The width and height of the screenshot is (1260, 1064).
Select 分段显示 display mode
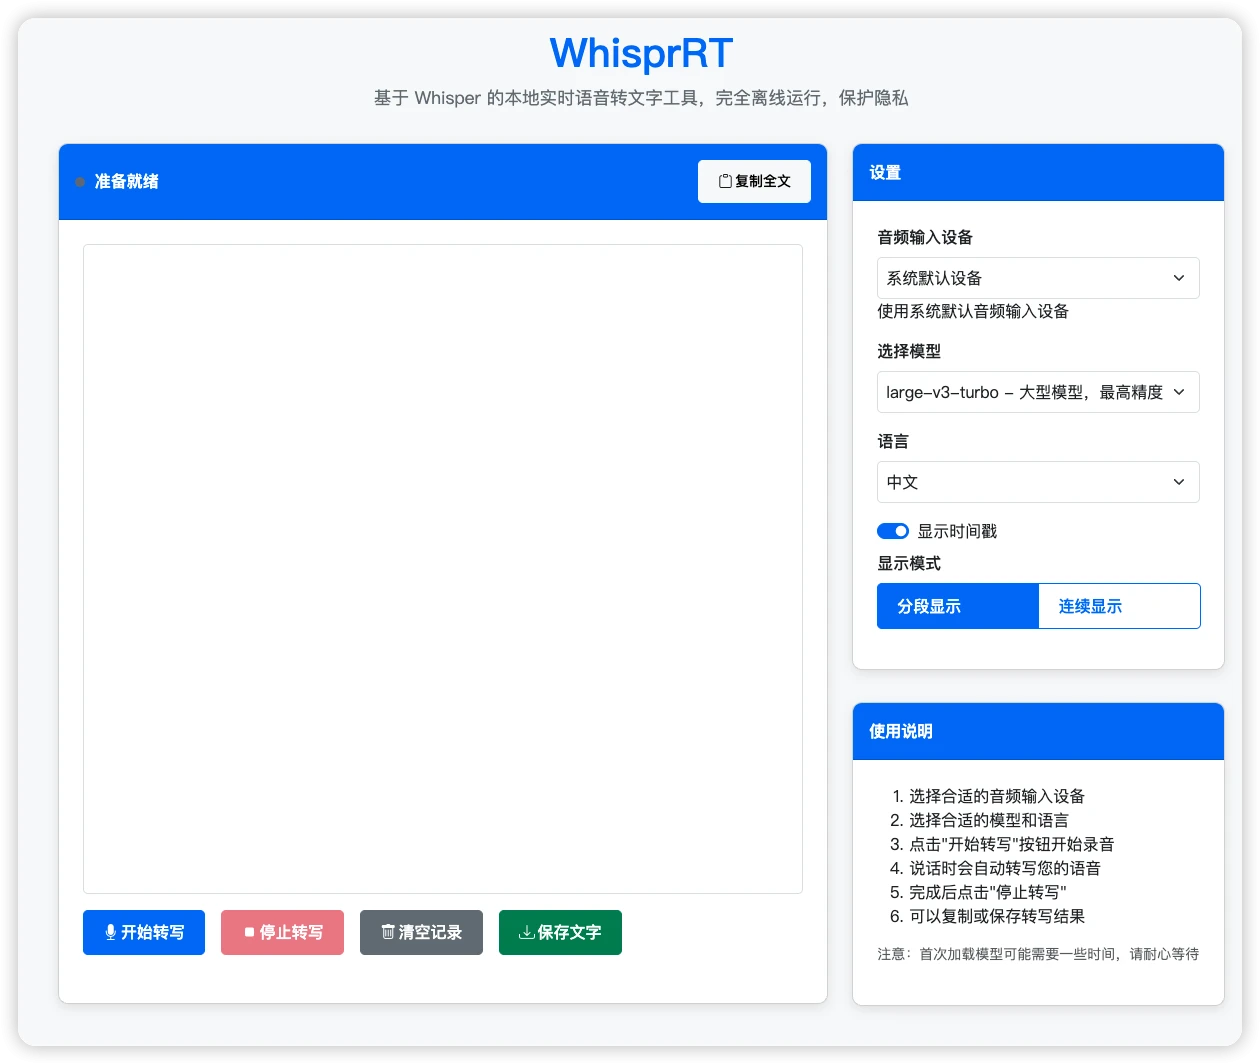[958, 606]
